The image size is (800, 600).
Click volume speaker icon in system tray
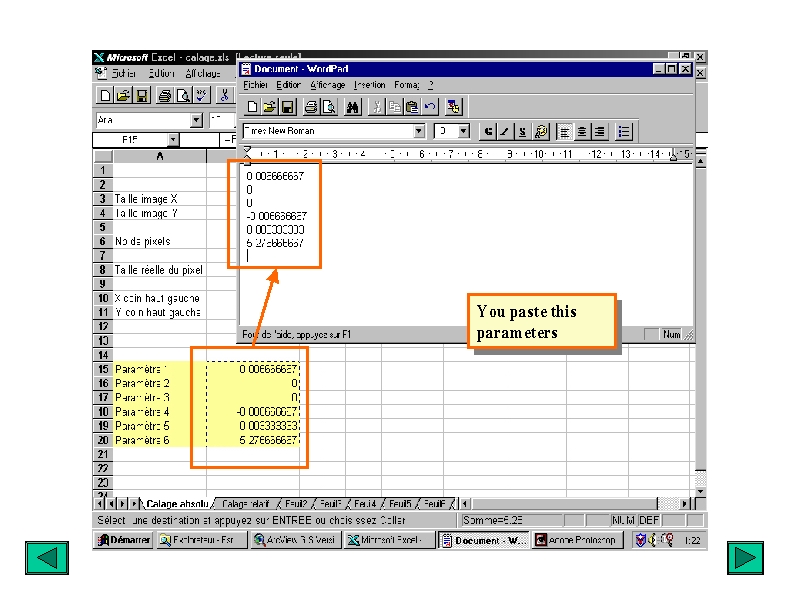pyautogui.click(x=653, y=540)
